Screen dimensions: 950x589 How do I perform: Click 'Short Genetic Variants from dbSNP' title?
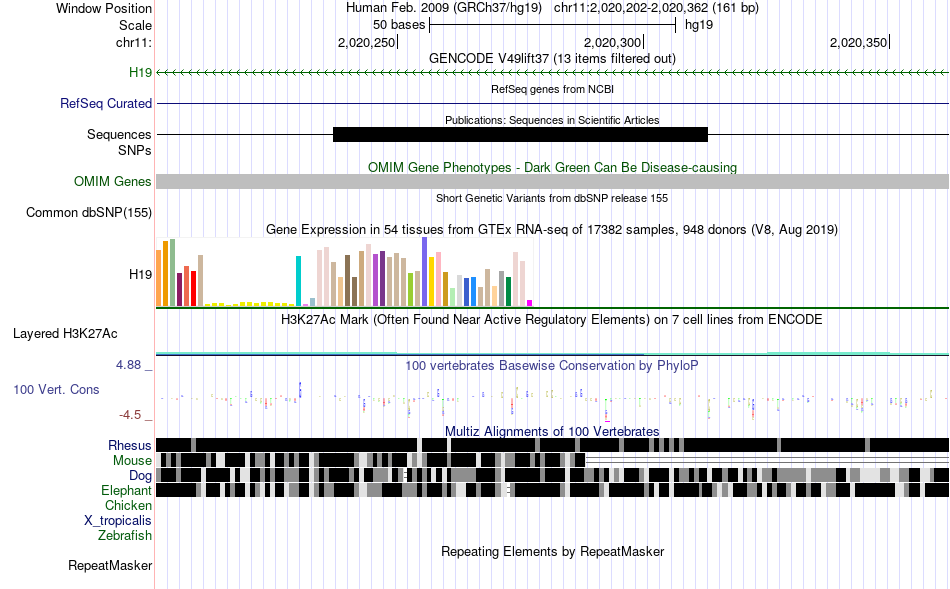pyautogui.click(x=552, y=198)
